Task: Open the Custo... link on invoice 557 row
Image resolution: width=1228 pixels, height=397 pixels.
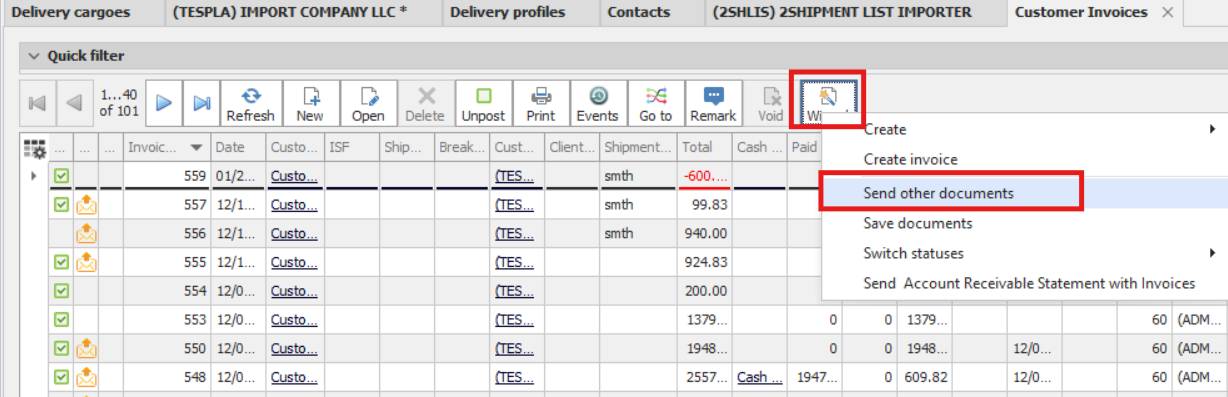Action: 294,205
